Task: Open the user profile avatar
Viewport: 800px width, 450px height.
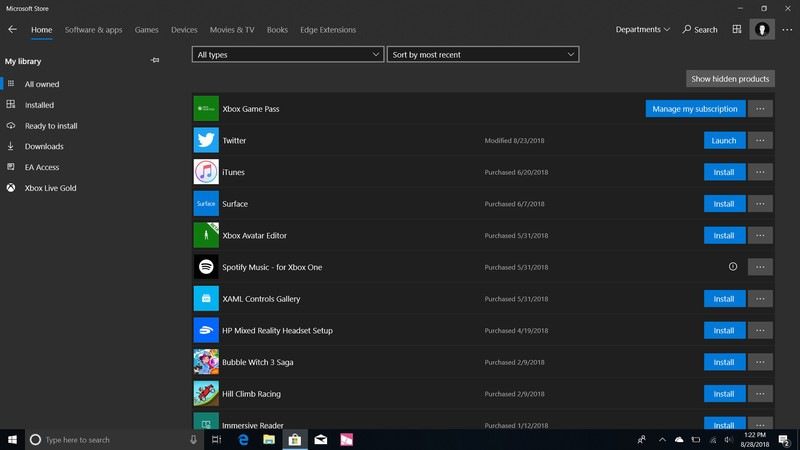Action: pyautogui.click(x=762, y=30)
